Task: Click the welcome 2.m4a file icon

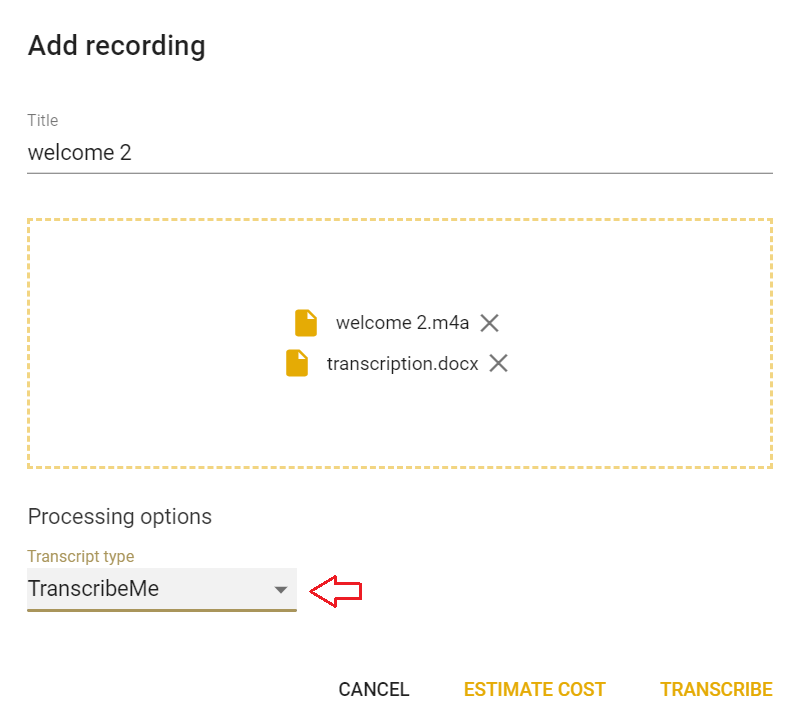Action: 306,323
